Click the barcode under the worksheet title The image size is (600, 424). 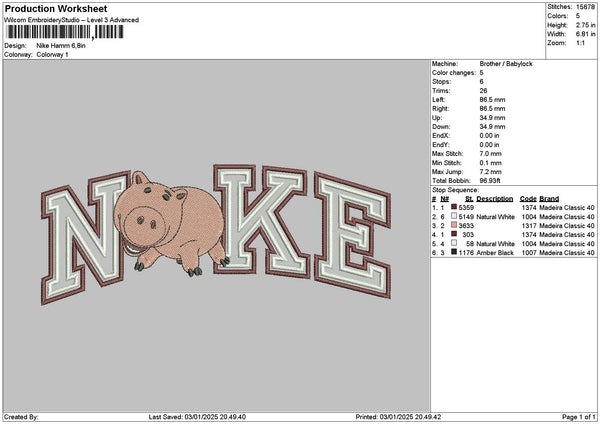coord(65,32)
